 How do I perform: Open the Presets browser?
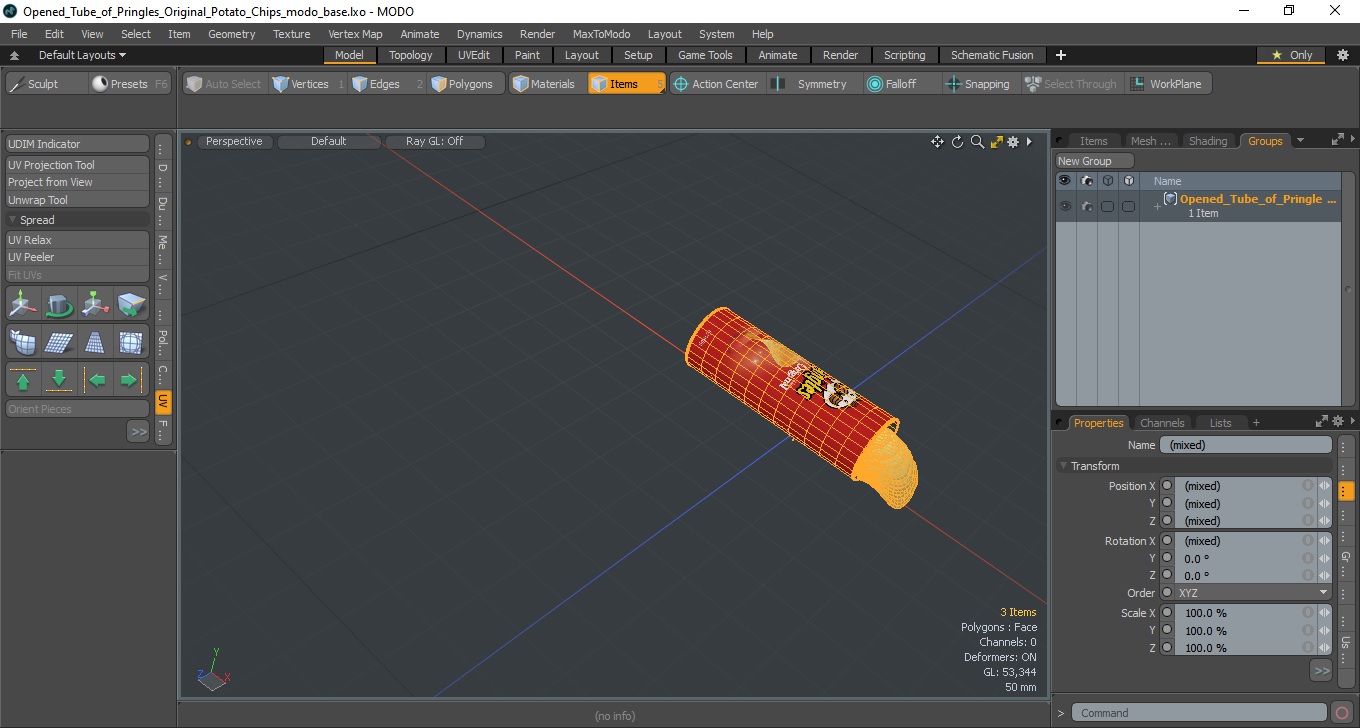(x=128, y=84)
